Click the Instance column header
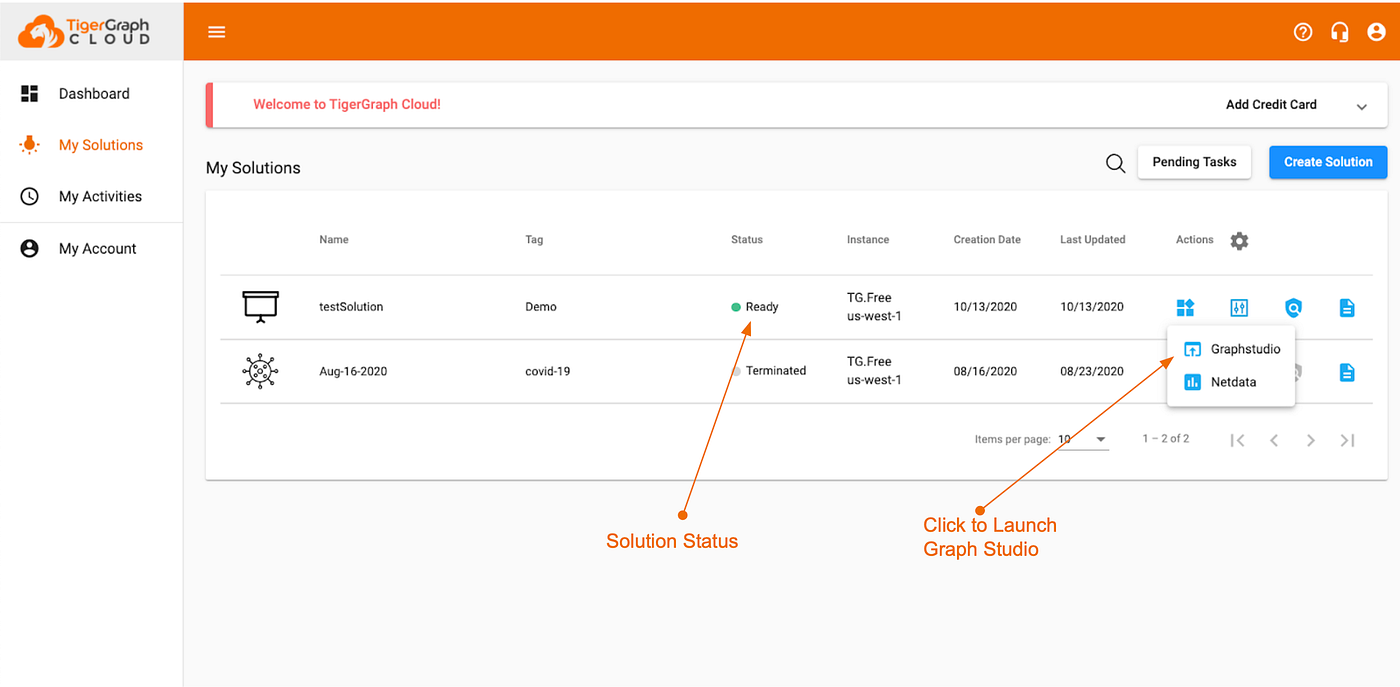 [868, 240]
